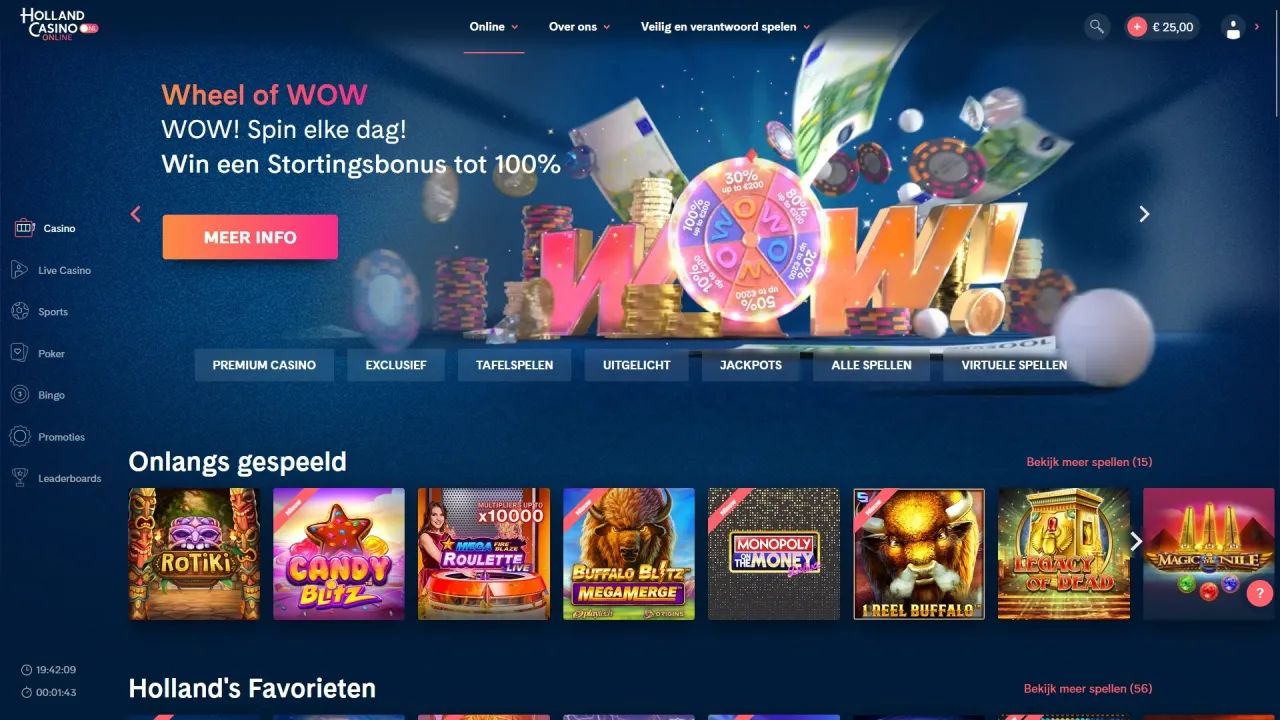The height and width of the screenshot is (720, 1280).
Task: Expand Veilig en verantwoord spelen menu
Action: coord(726,27)
